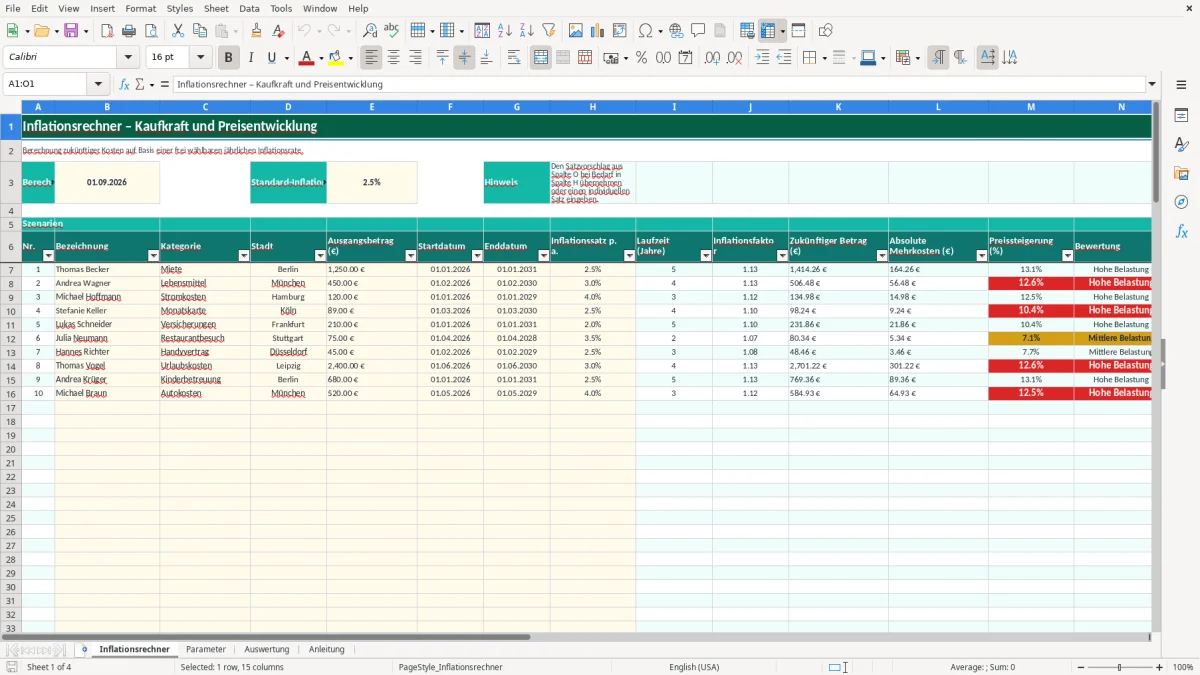1200x675 pixels.
Task: Open Print Preview
Action: [x=151, y=31]
